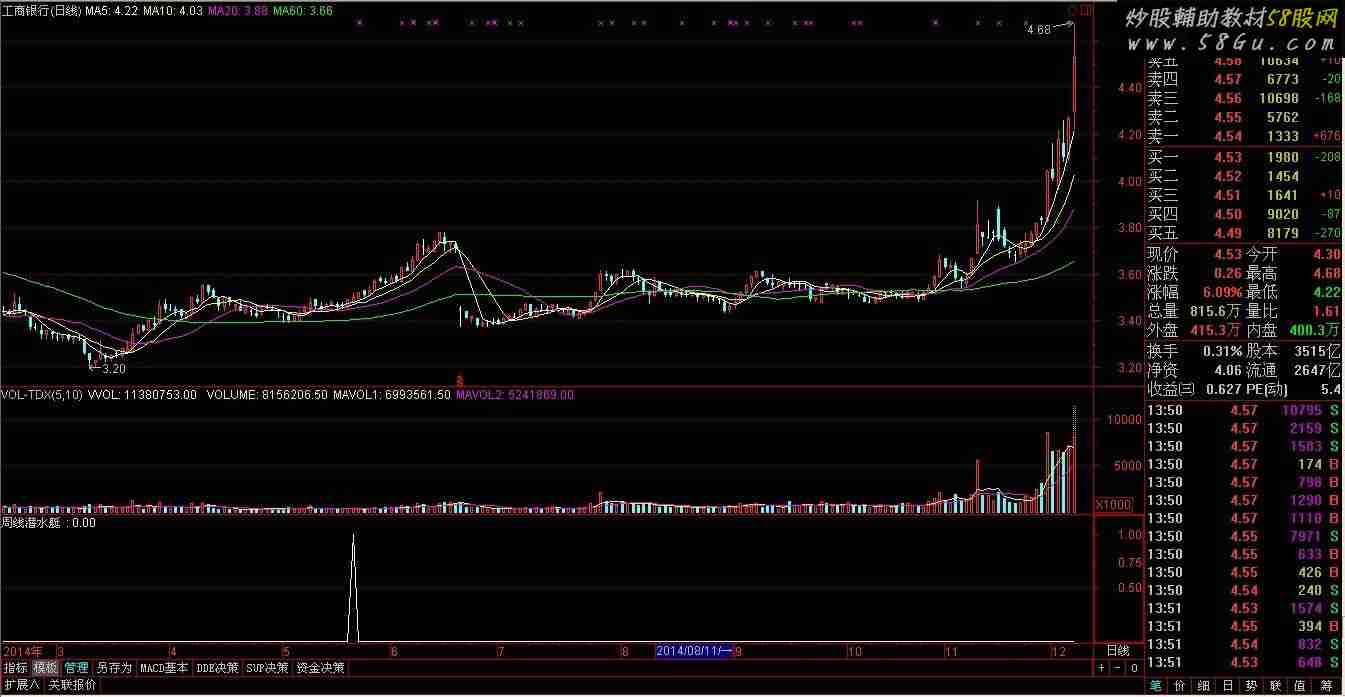Click the tick row with volume 10795
1345x697 pixels.
tap(1243, 410)
